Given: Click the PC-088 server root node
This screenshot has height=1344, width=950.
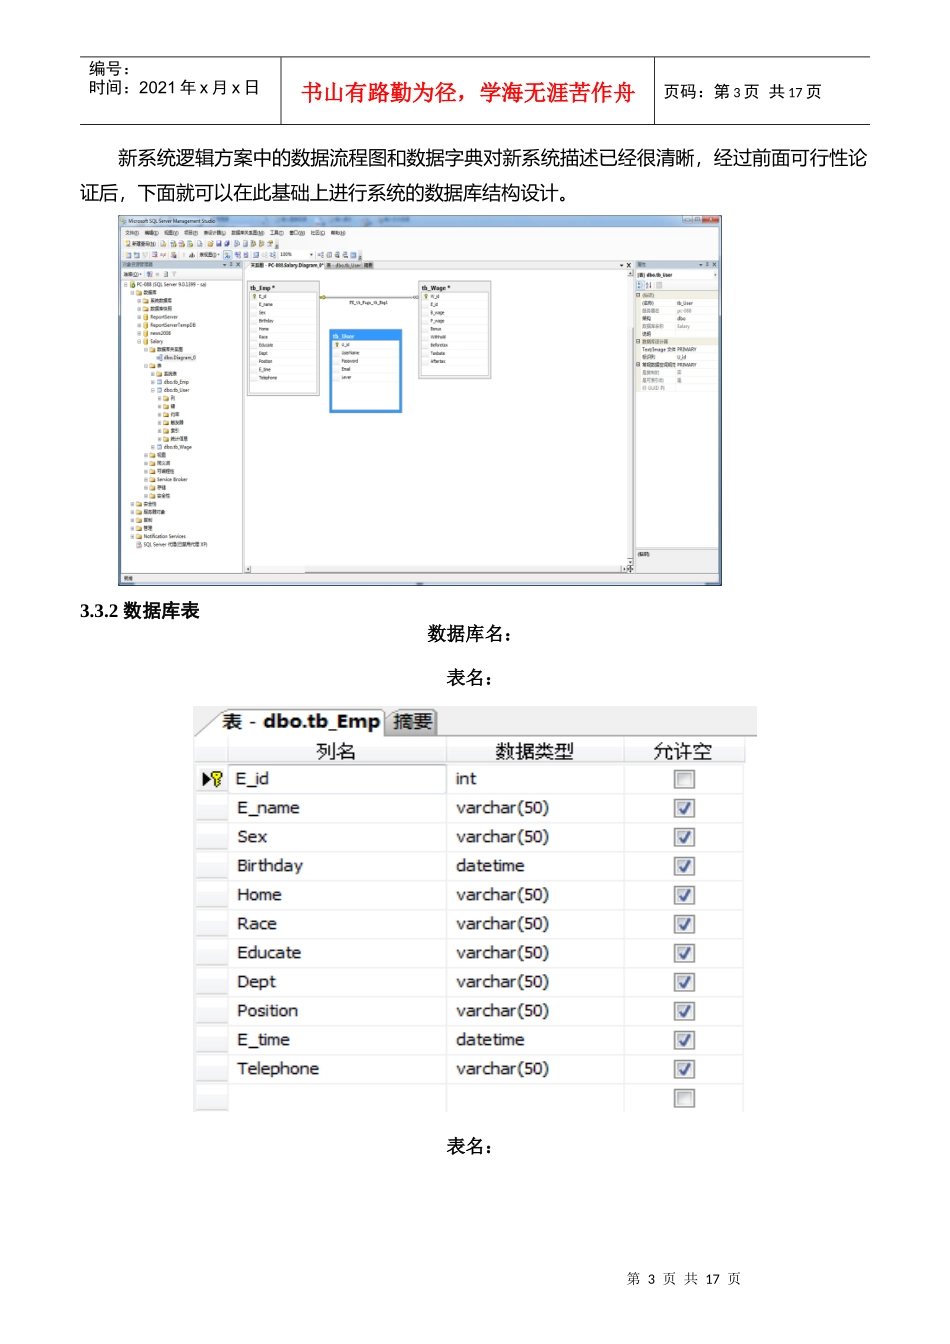Looking at the screenshot, I should [170, 284].
